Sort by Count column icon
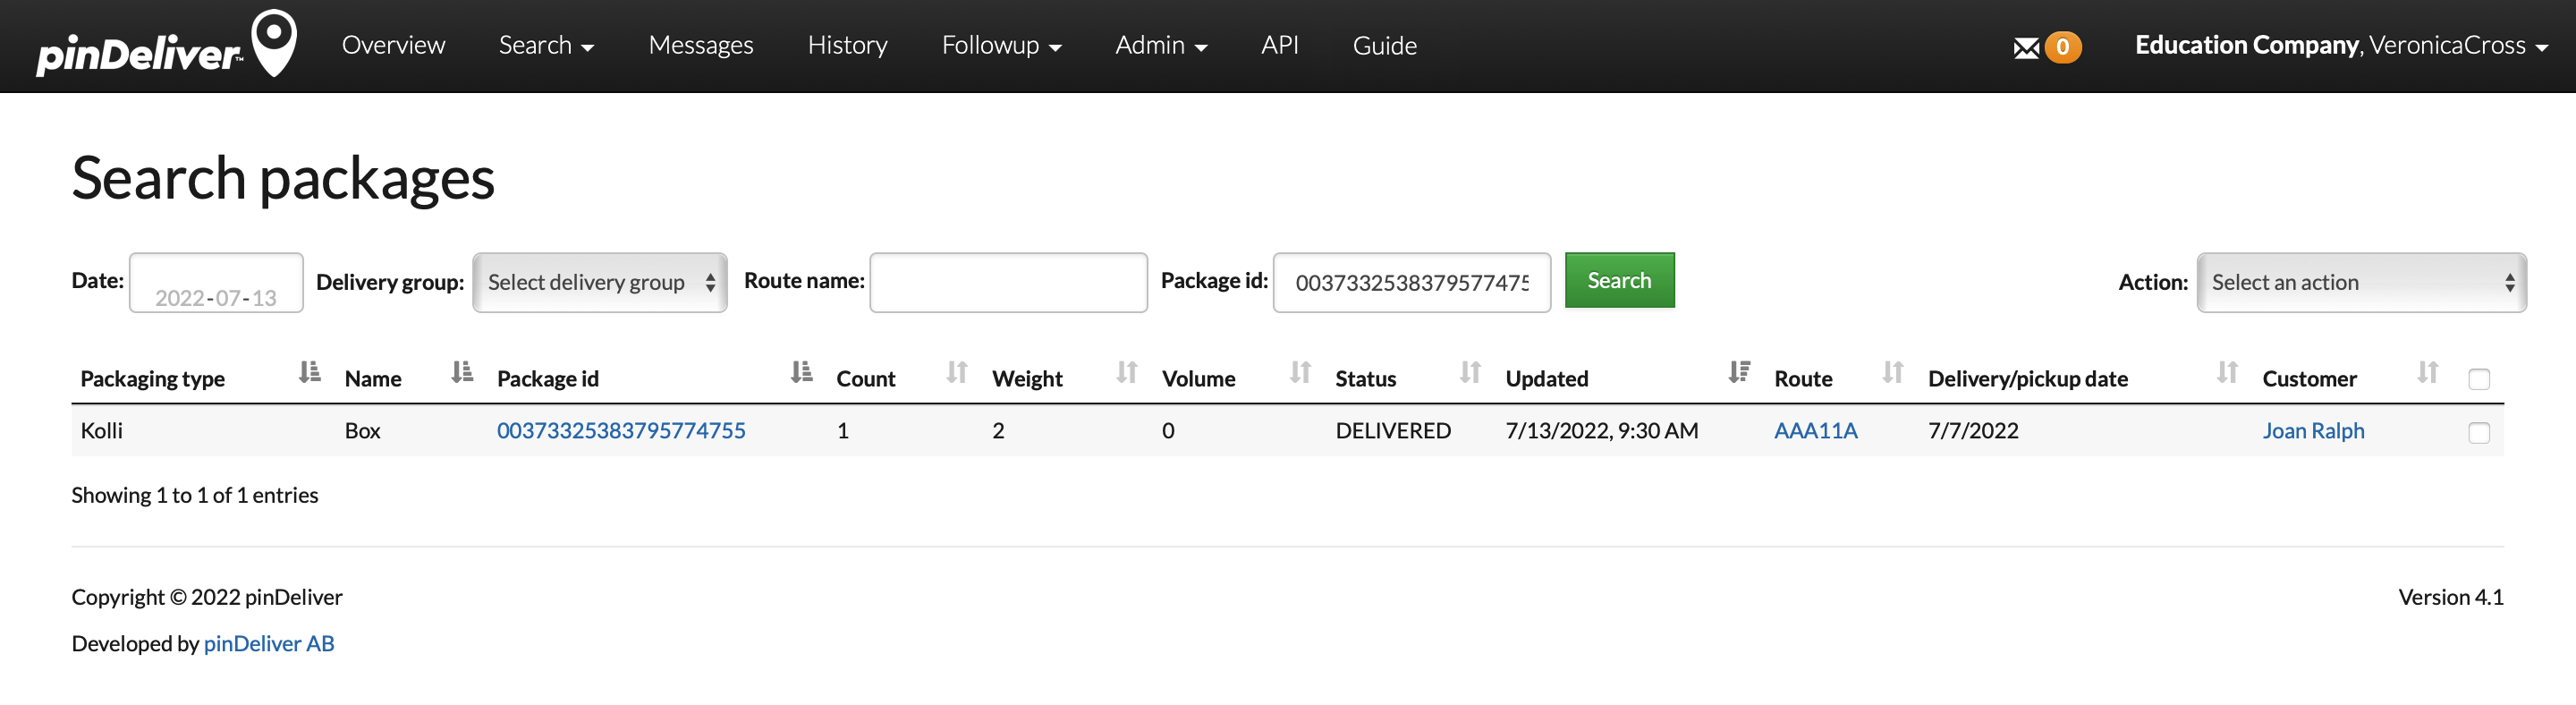2576x705 pixels. pos(957,373)
